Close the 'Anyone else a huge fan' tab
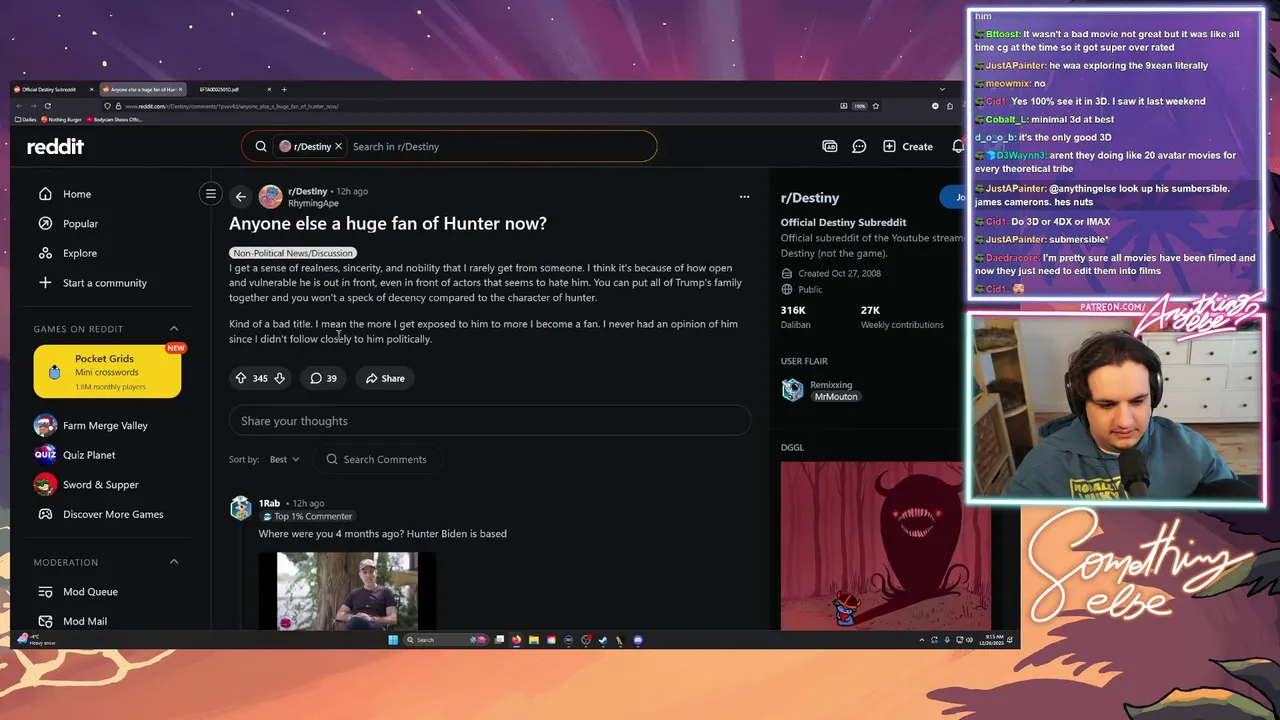The image size is (1280, 720). [x=181, y=90]
